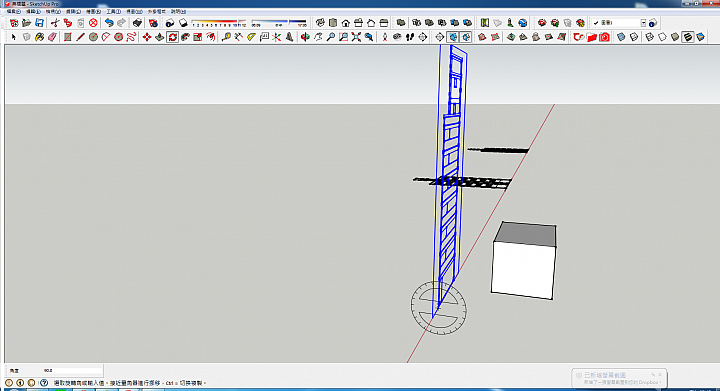Image resolution: width=720 pixels, height=391 pixels.
Task: Activate the Move tool with red arrows
Action: pos(147,37)
